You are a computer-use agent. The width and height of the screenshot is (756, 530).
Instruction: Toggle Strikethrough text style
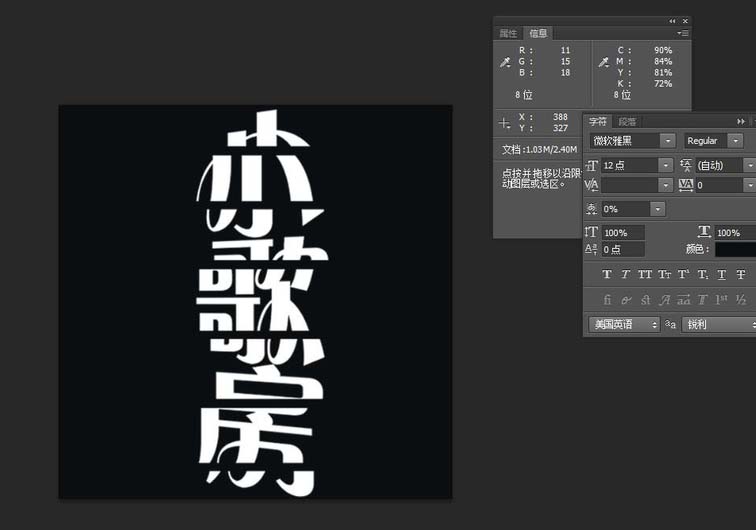tap(741, 274)
